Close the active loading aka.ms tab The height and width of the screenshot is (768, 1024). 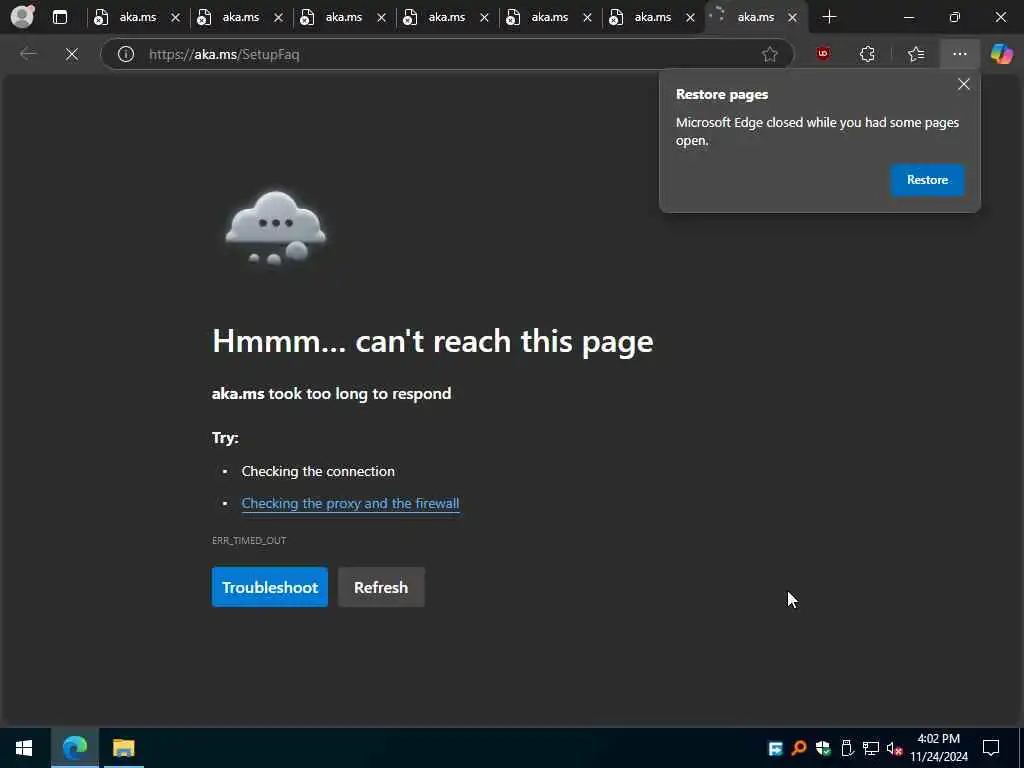click(792, 18)
